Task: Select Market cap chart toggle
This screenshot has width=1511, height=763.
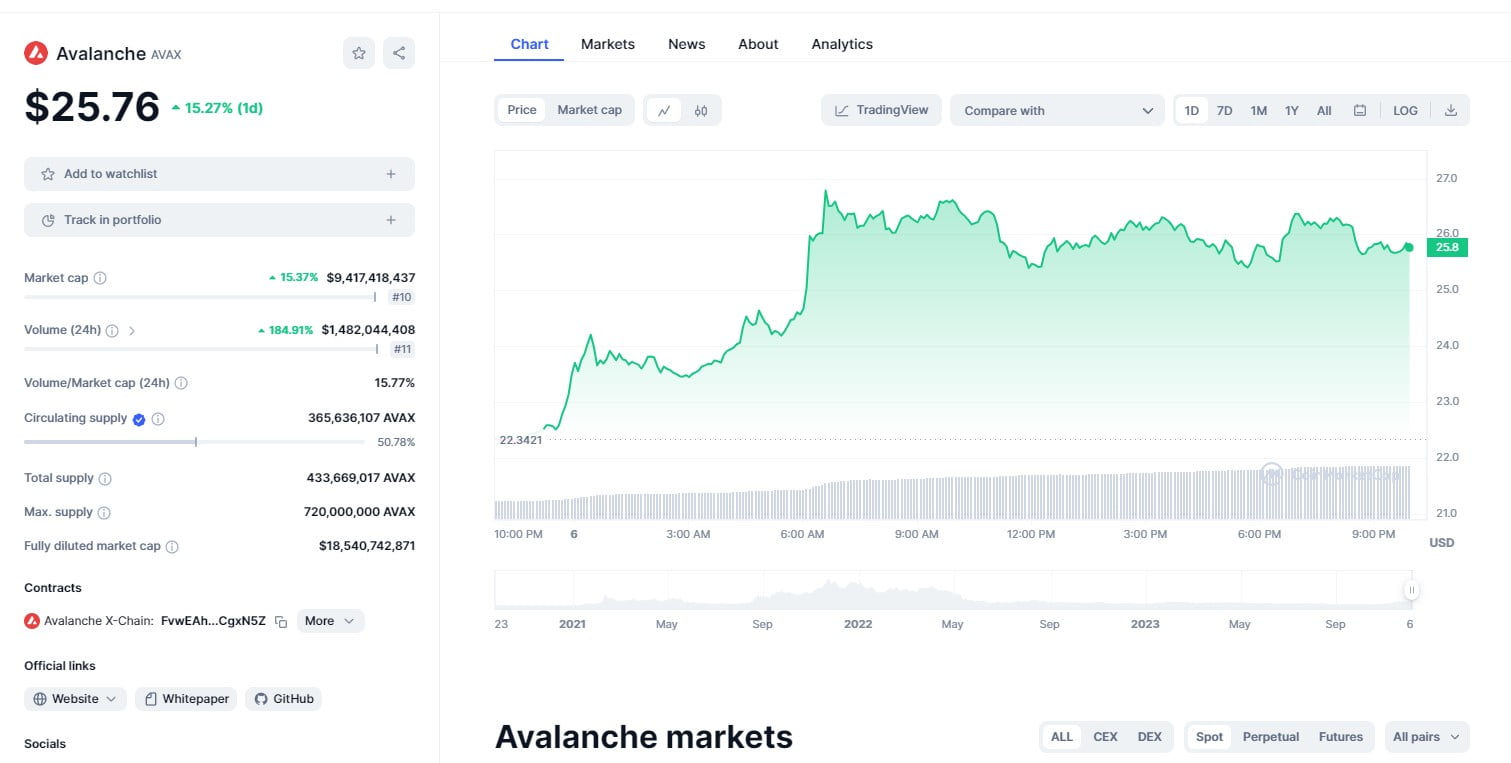Action: tap(589, 110)
